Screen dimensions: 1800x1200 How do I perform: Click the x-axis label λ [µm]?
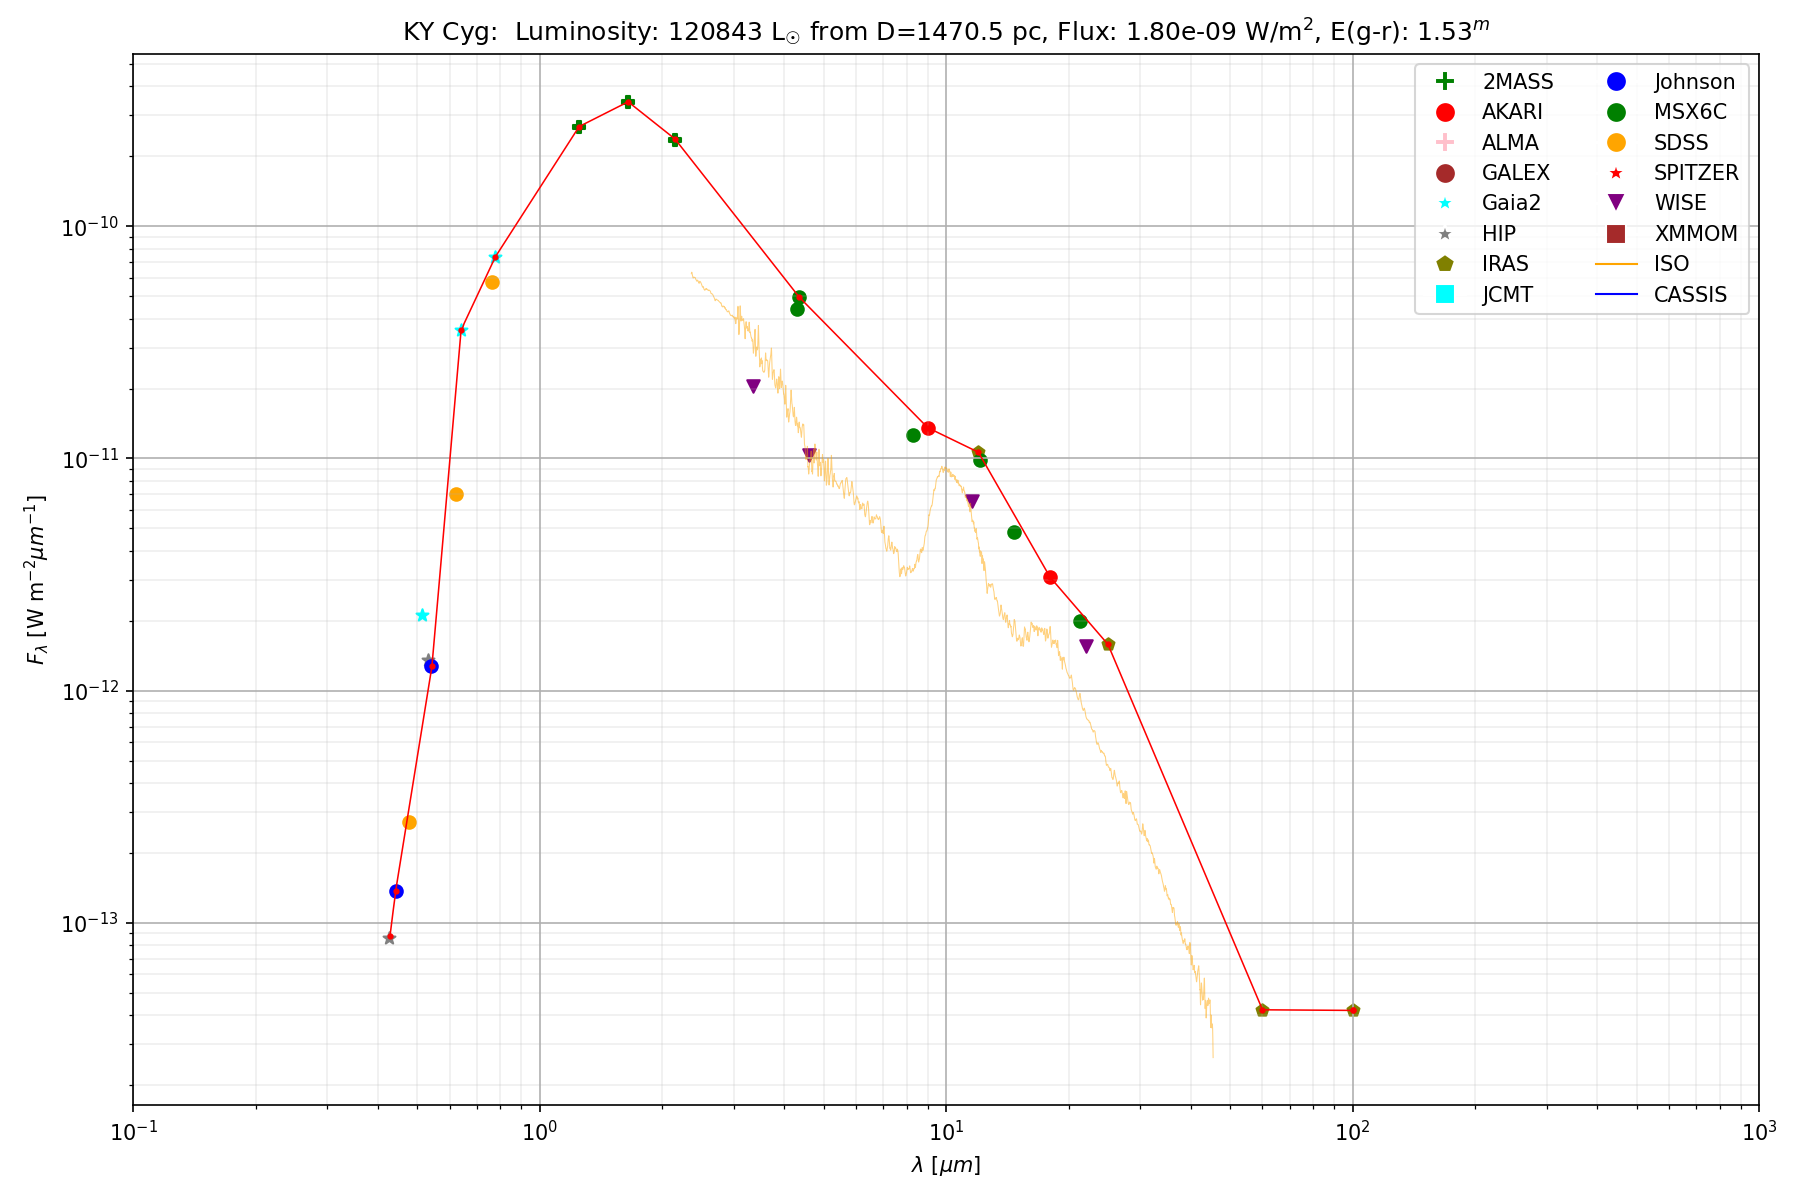[946, 1165]
